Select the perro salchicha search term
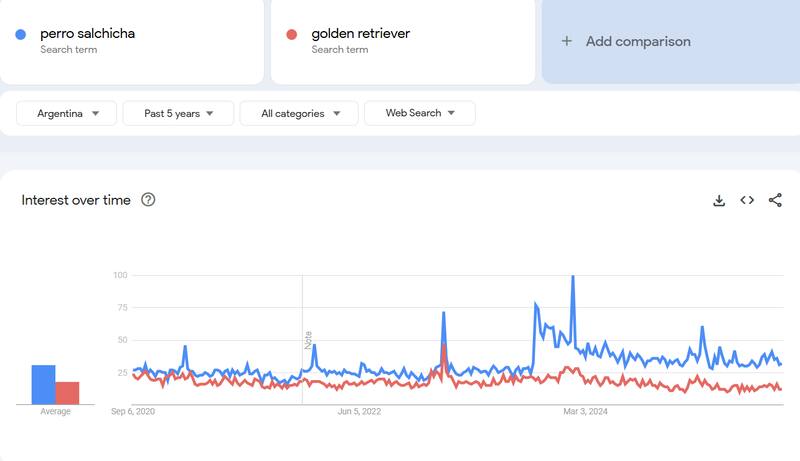This screenshot has width=800, height=461. (x=87, y=34)
